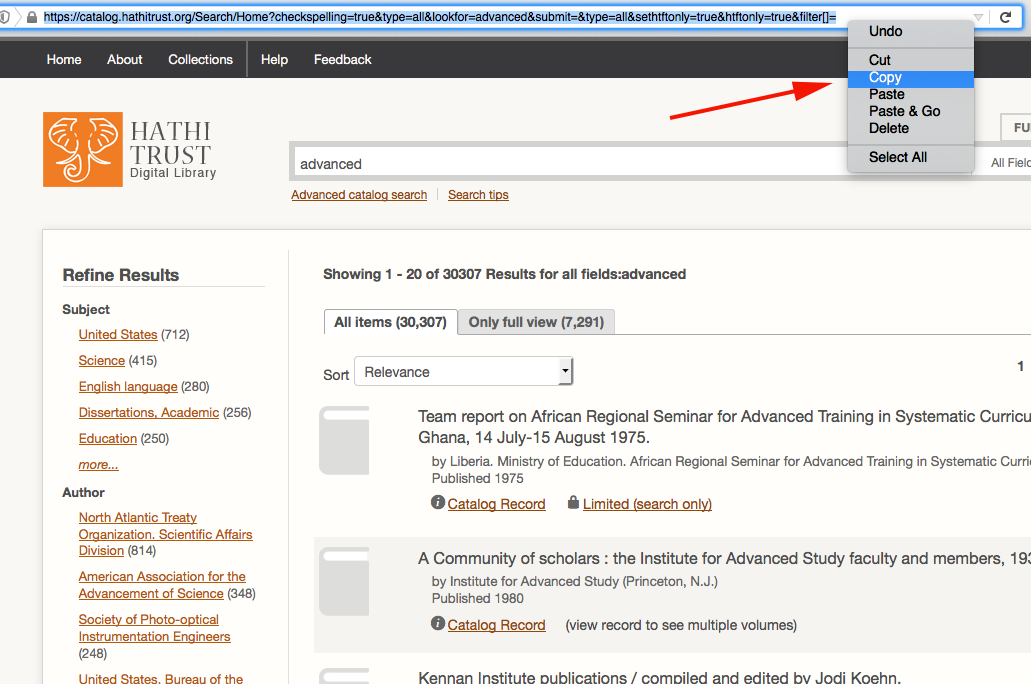This screenshot has width=1031, height=684.
Task: Filter by subject Education
Action: tap(107, 439)
